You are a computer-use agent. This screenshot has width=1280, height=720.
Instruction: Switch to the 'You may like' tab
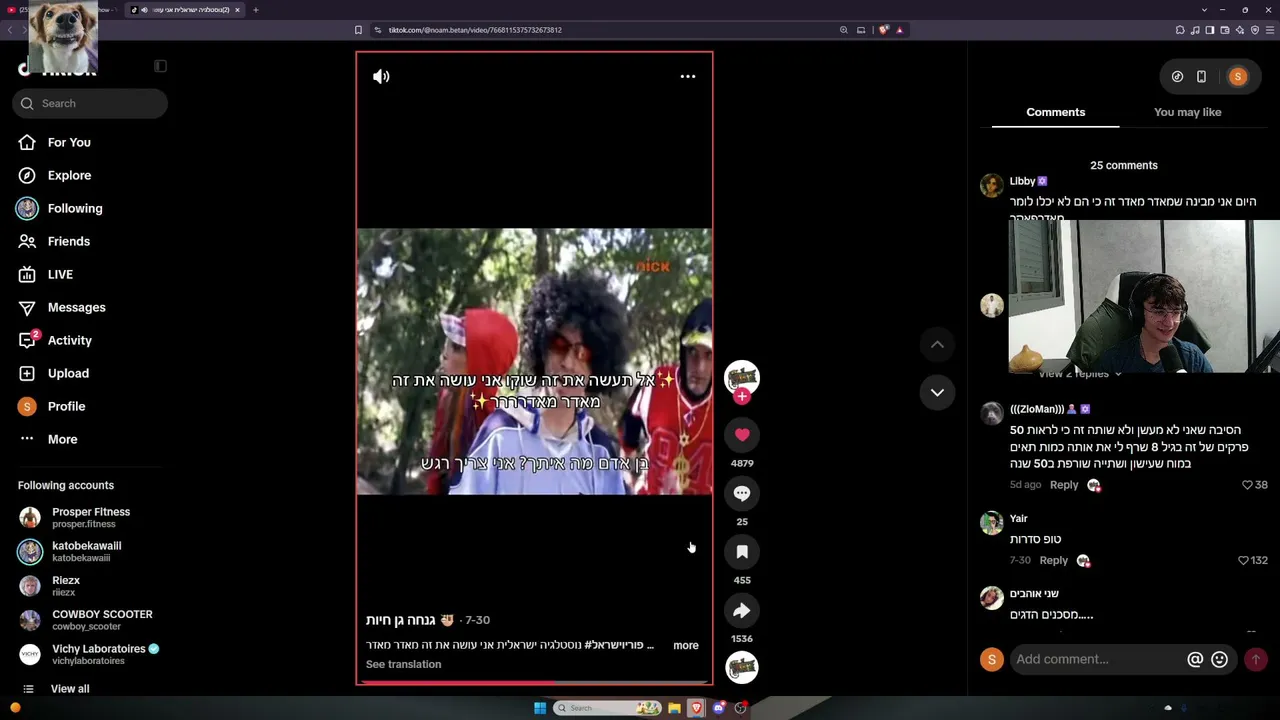pos(1187,112)
